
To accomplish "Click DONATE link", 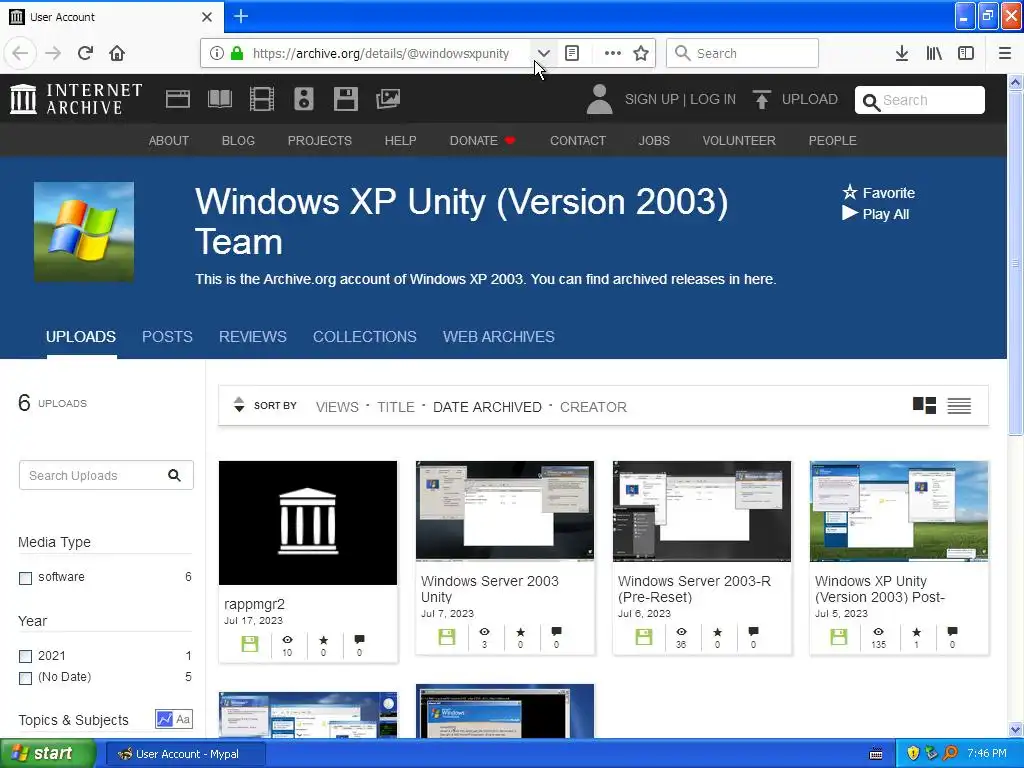I will point(482,140).
